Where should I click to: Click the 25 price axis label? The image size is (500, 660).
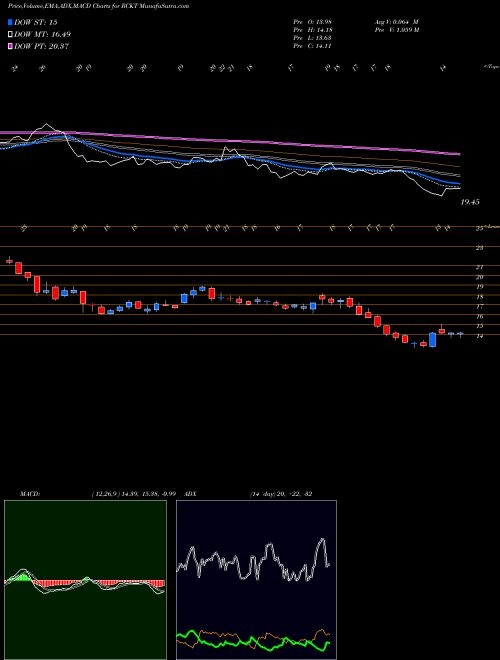(x=479, y=229)
